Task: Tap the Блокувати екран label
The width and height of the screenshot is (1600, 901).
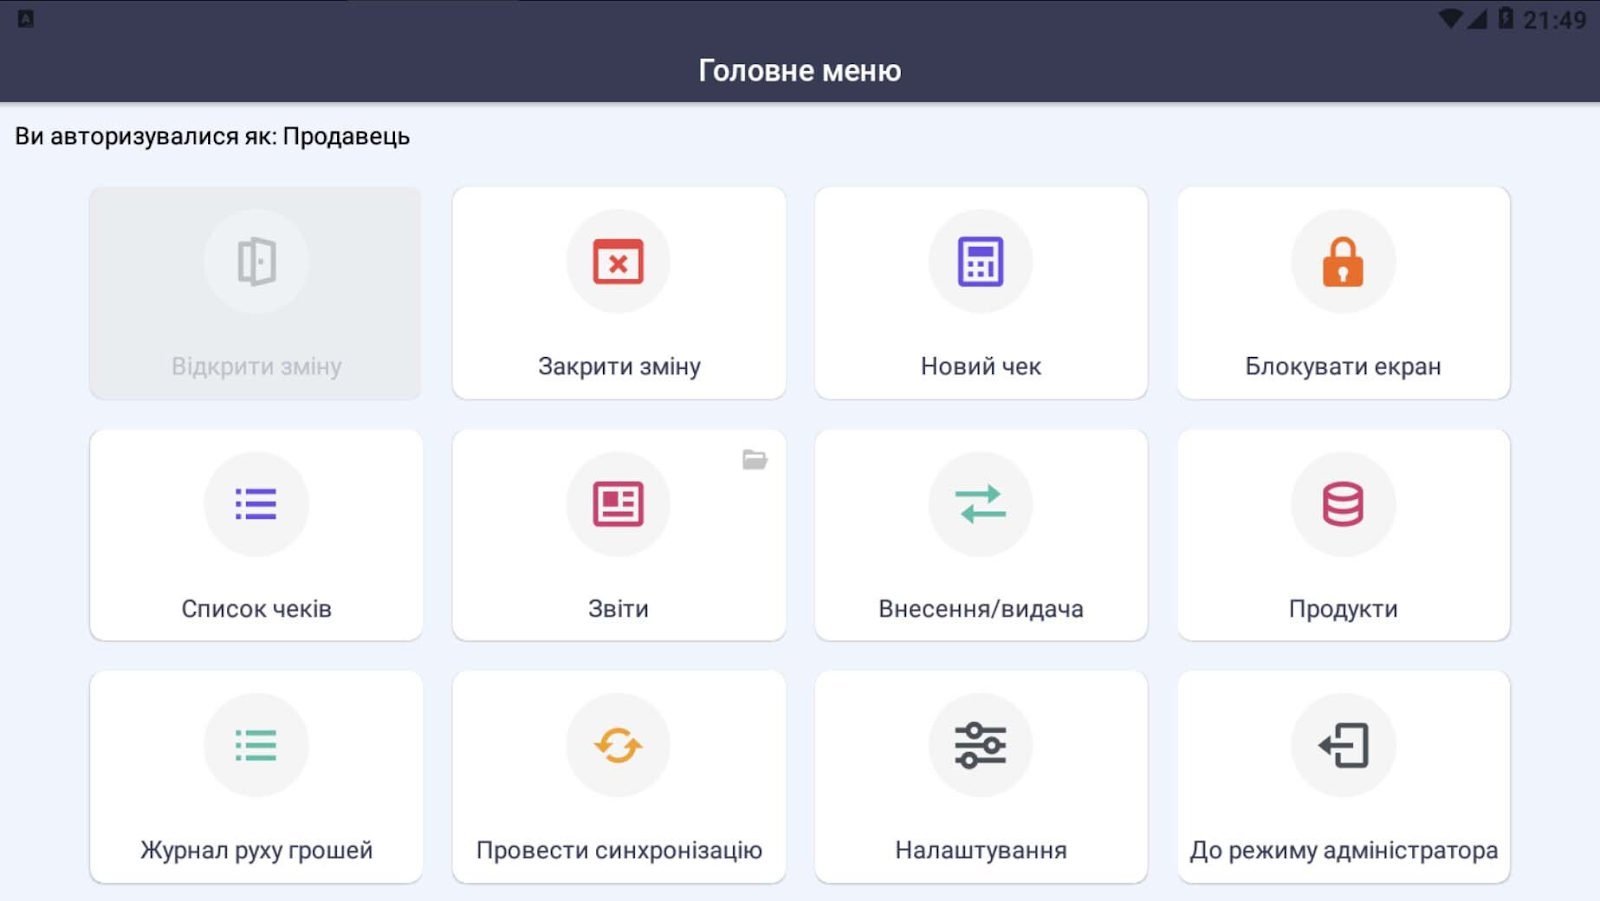Action: [1343, 367]
